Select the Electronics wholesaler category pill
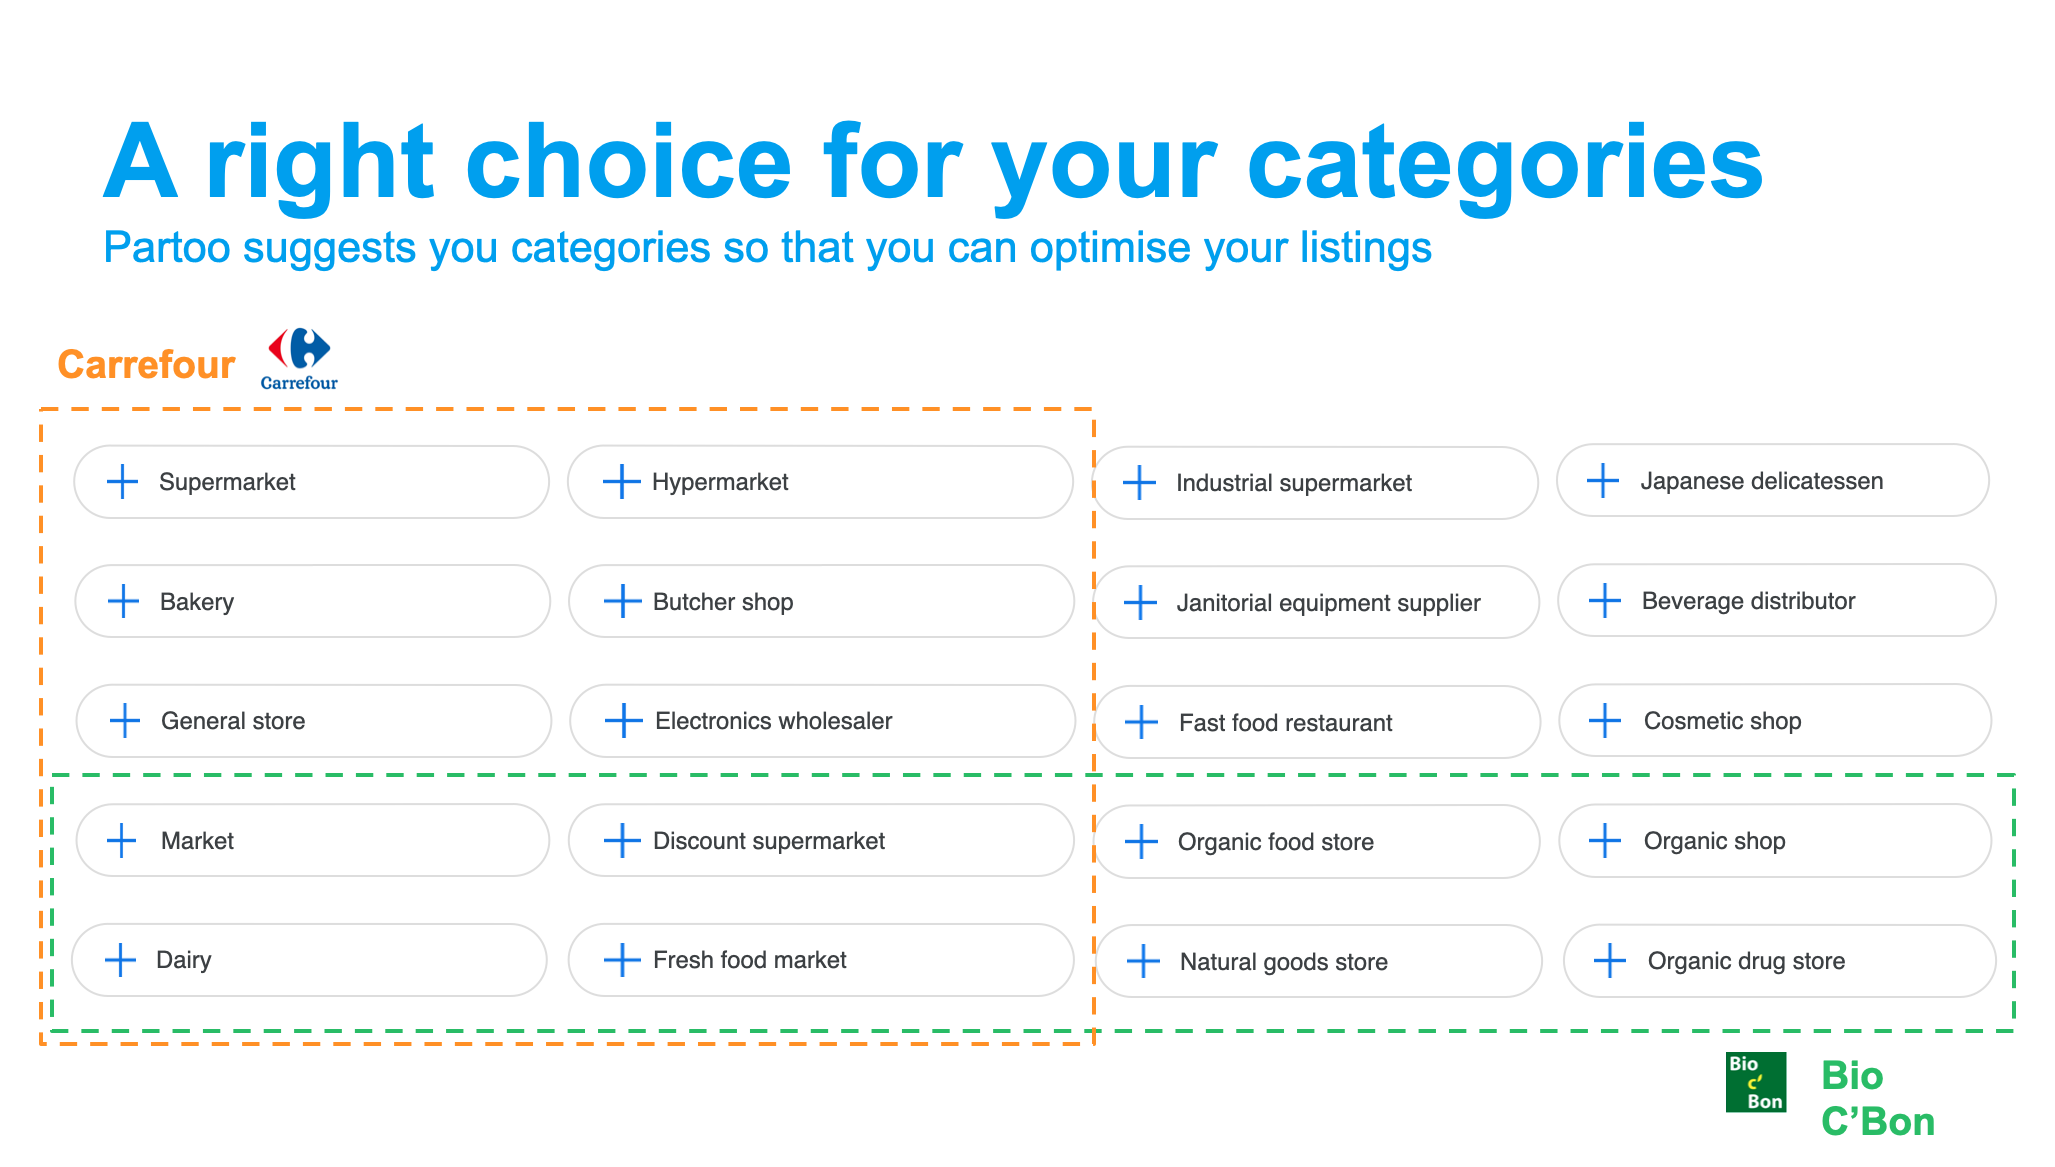The width and height of the screenshot is (2055, 1167). pos(822,721)
